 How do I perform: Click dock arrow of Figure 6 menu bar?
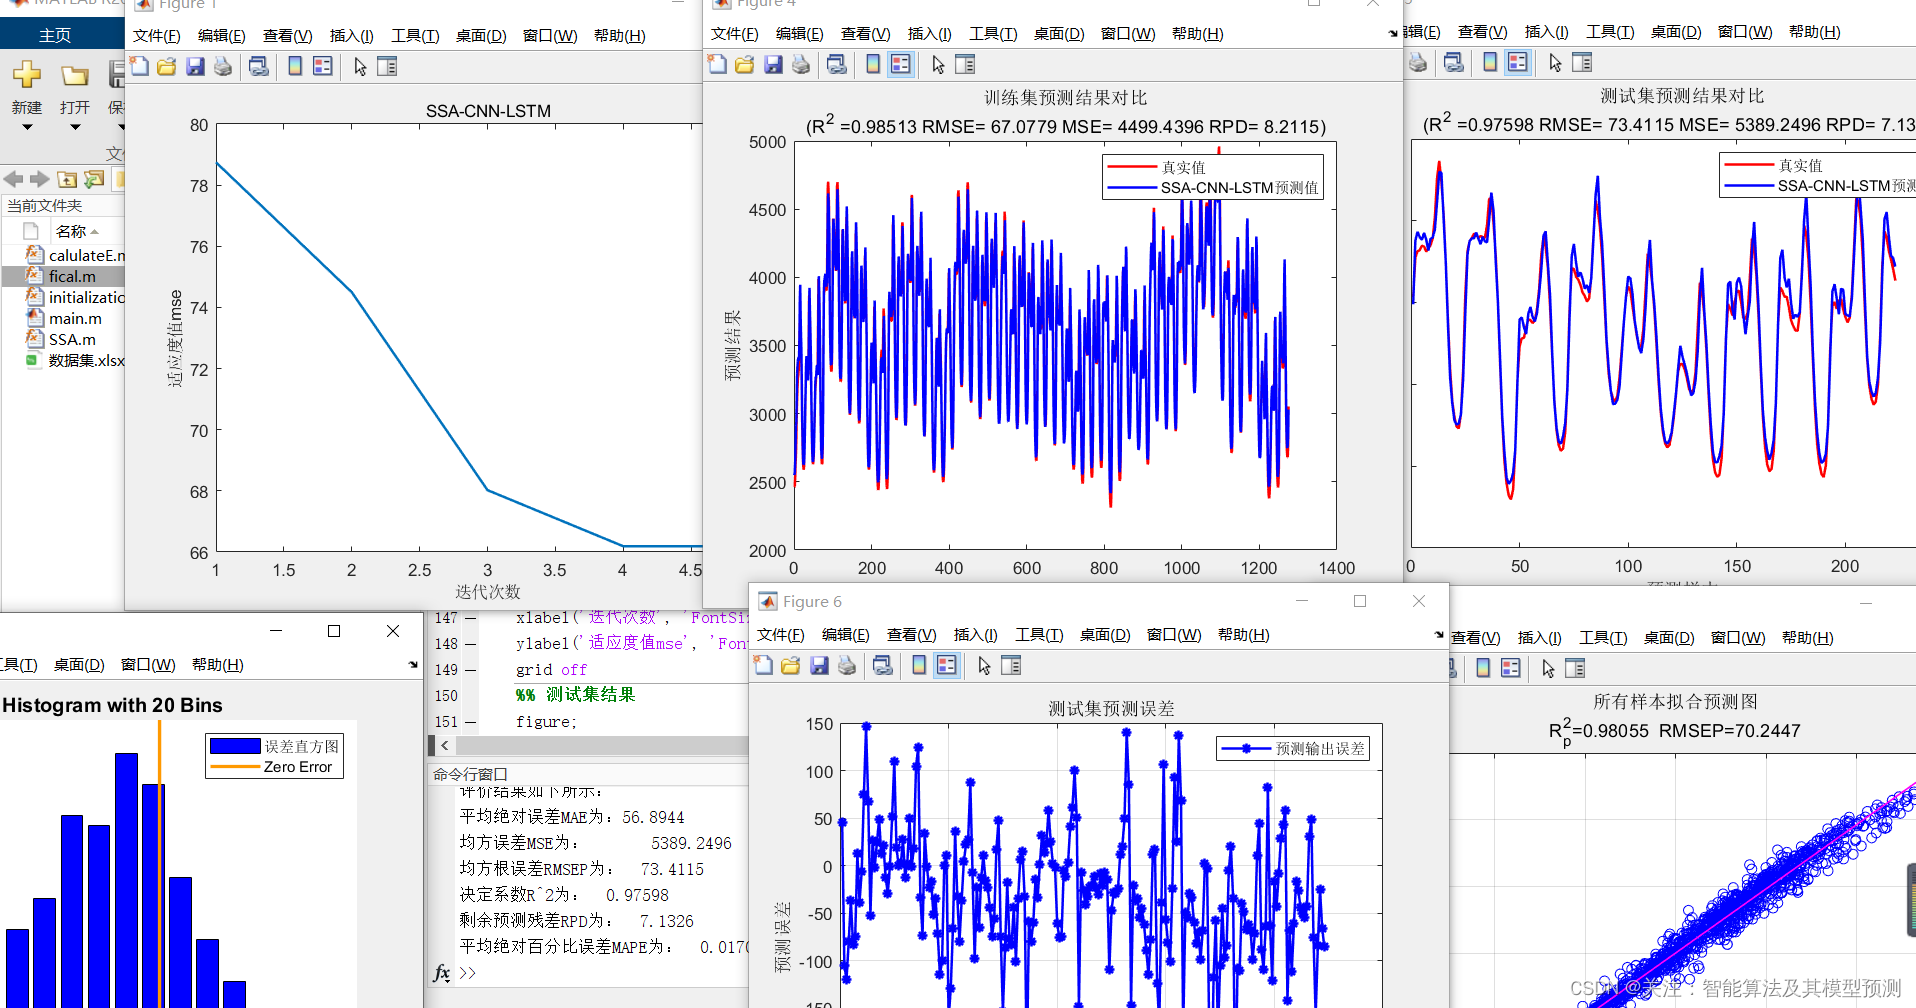point(1439,634)
